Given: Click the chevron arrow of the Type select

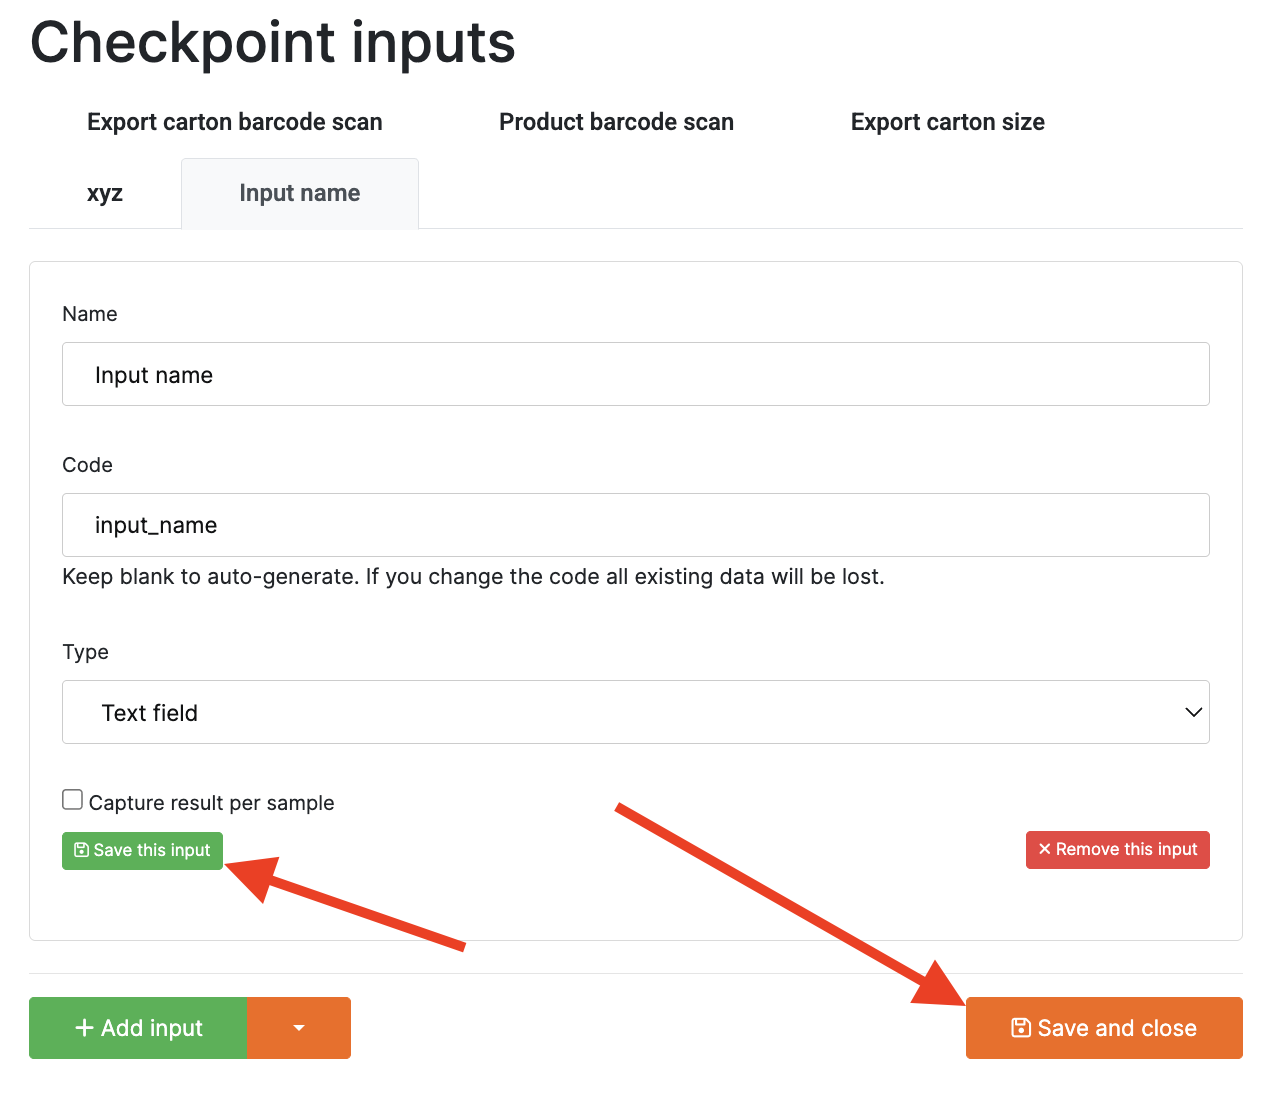Looking at the screenshot, I should pyautogui.click(x=1192, y=712).
